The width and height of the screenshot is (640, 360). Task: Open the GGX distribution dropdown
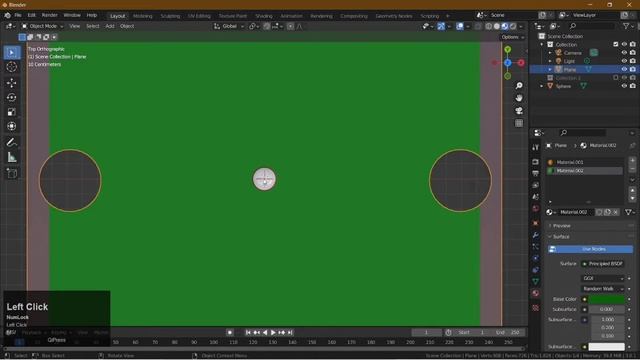[603, 278]
